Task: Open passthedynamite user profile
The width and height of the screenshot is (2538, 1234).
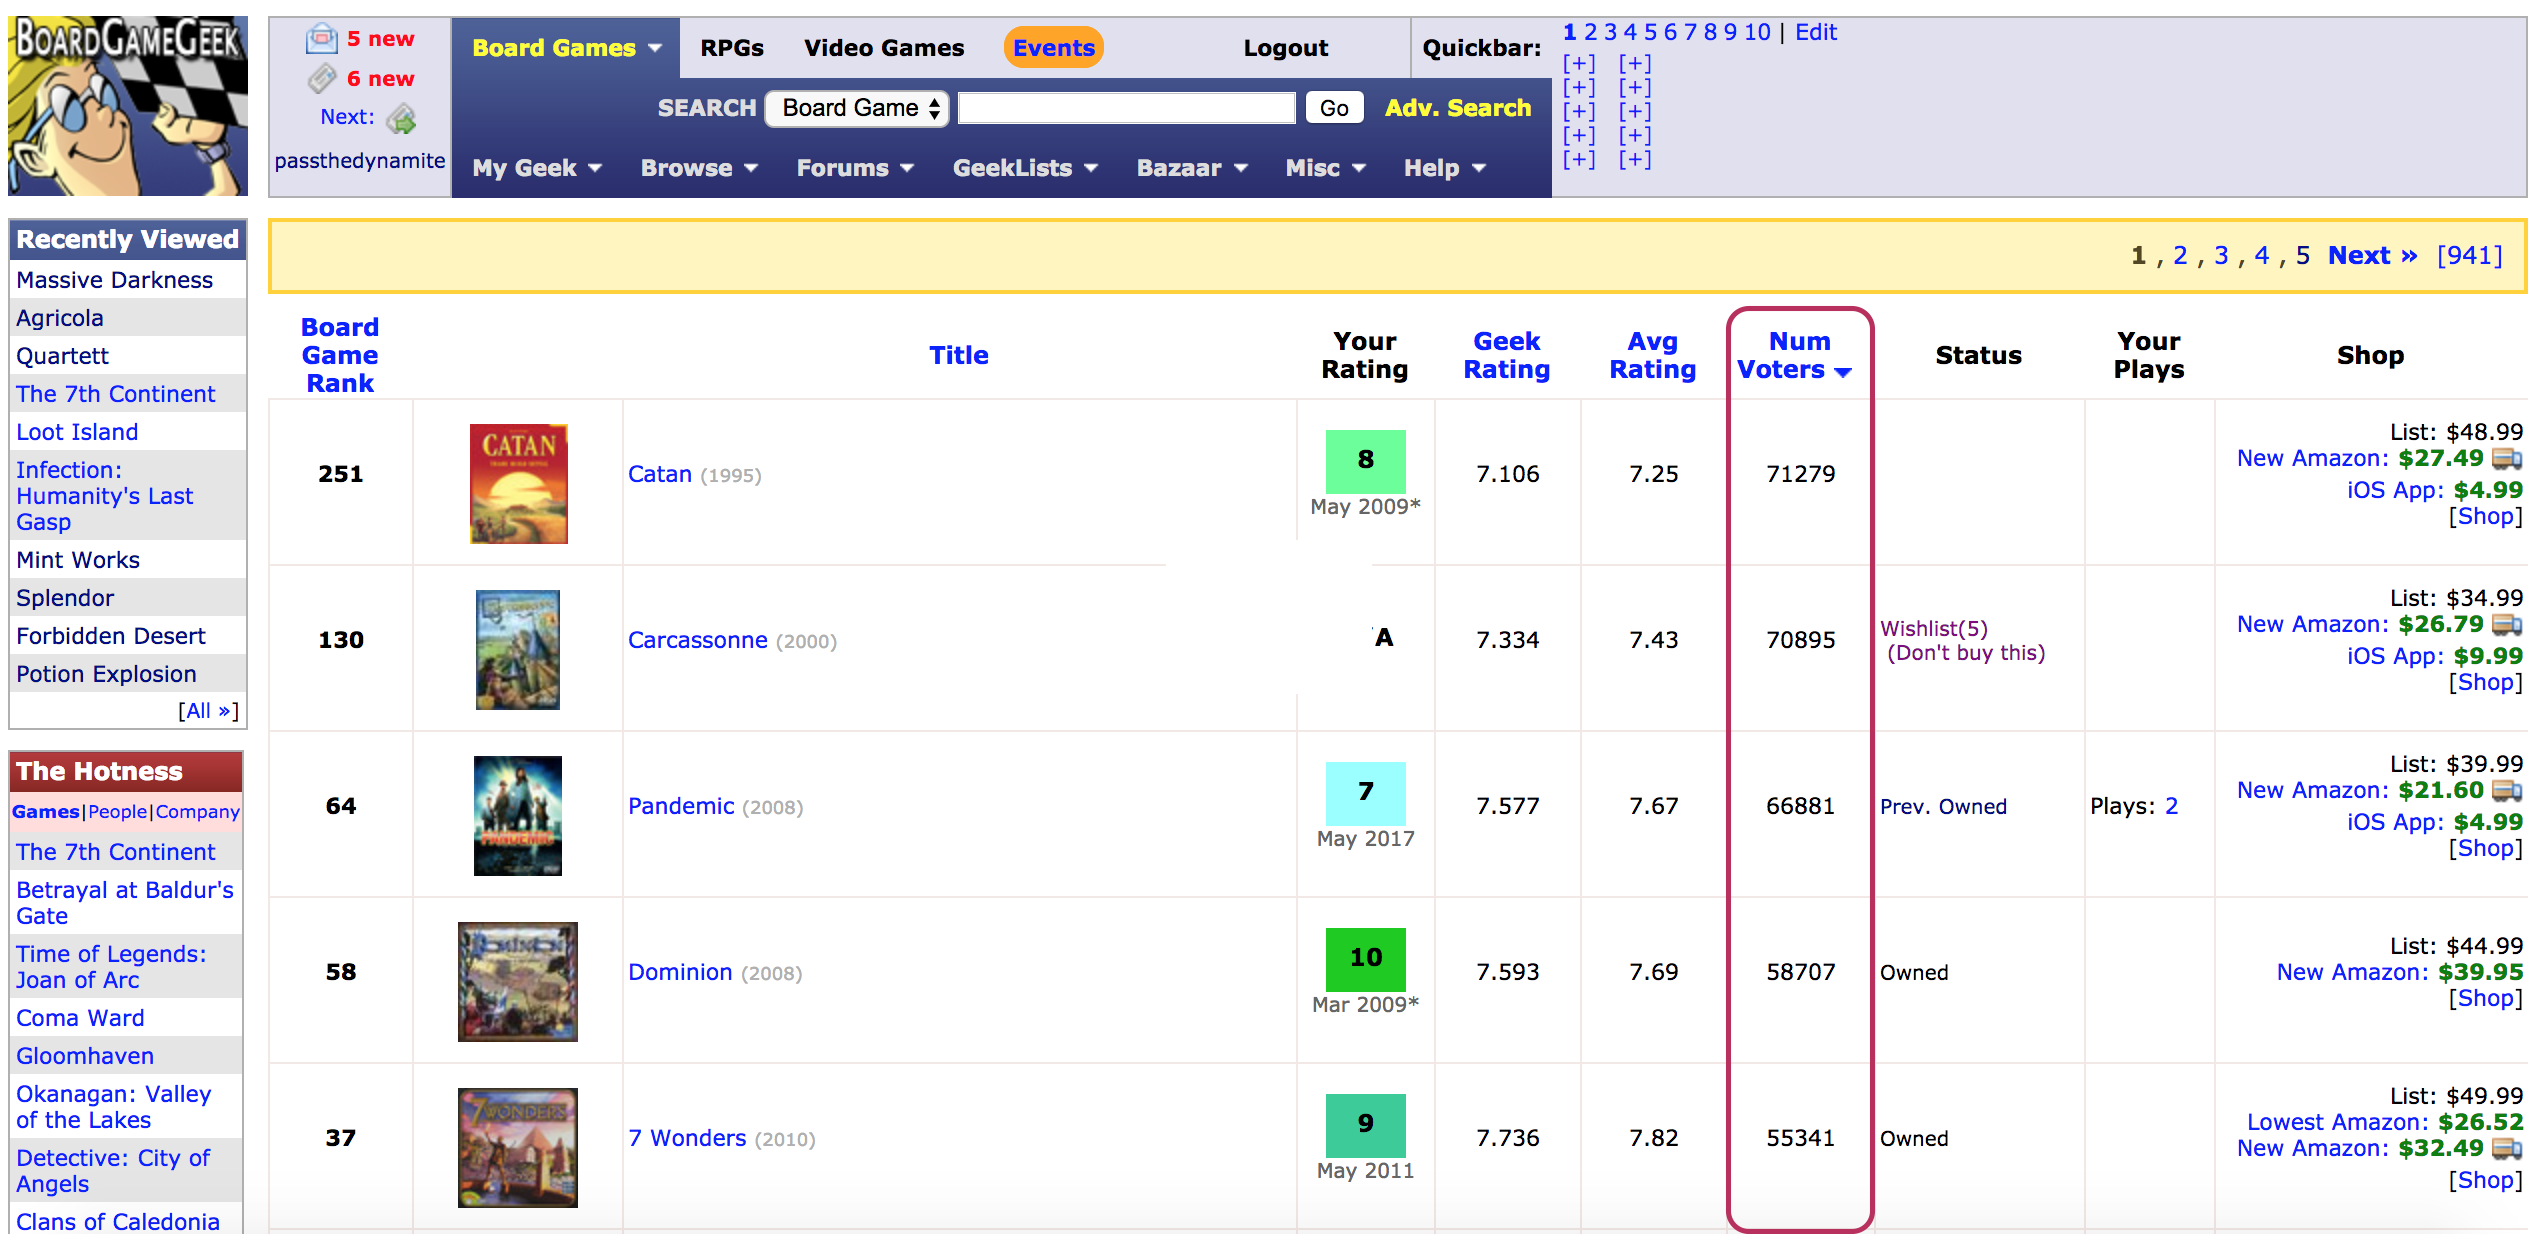Action: (360, 161)
